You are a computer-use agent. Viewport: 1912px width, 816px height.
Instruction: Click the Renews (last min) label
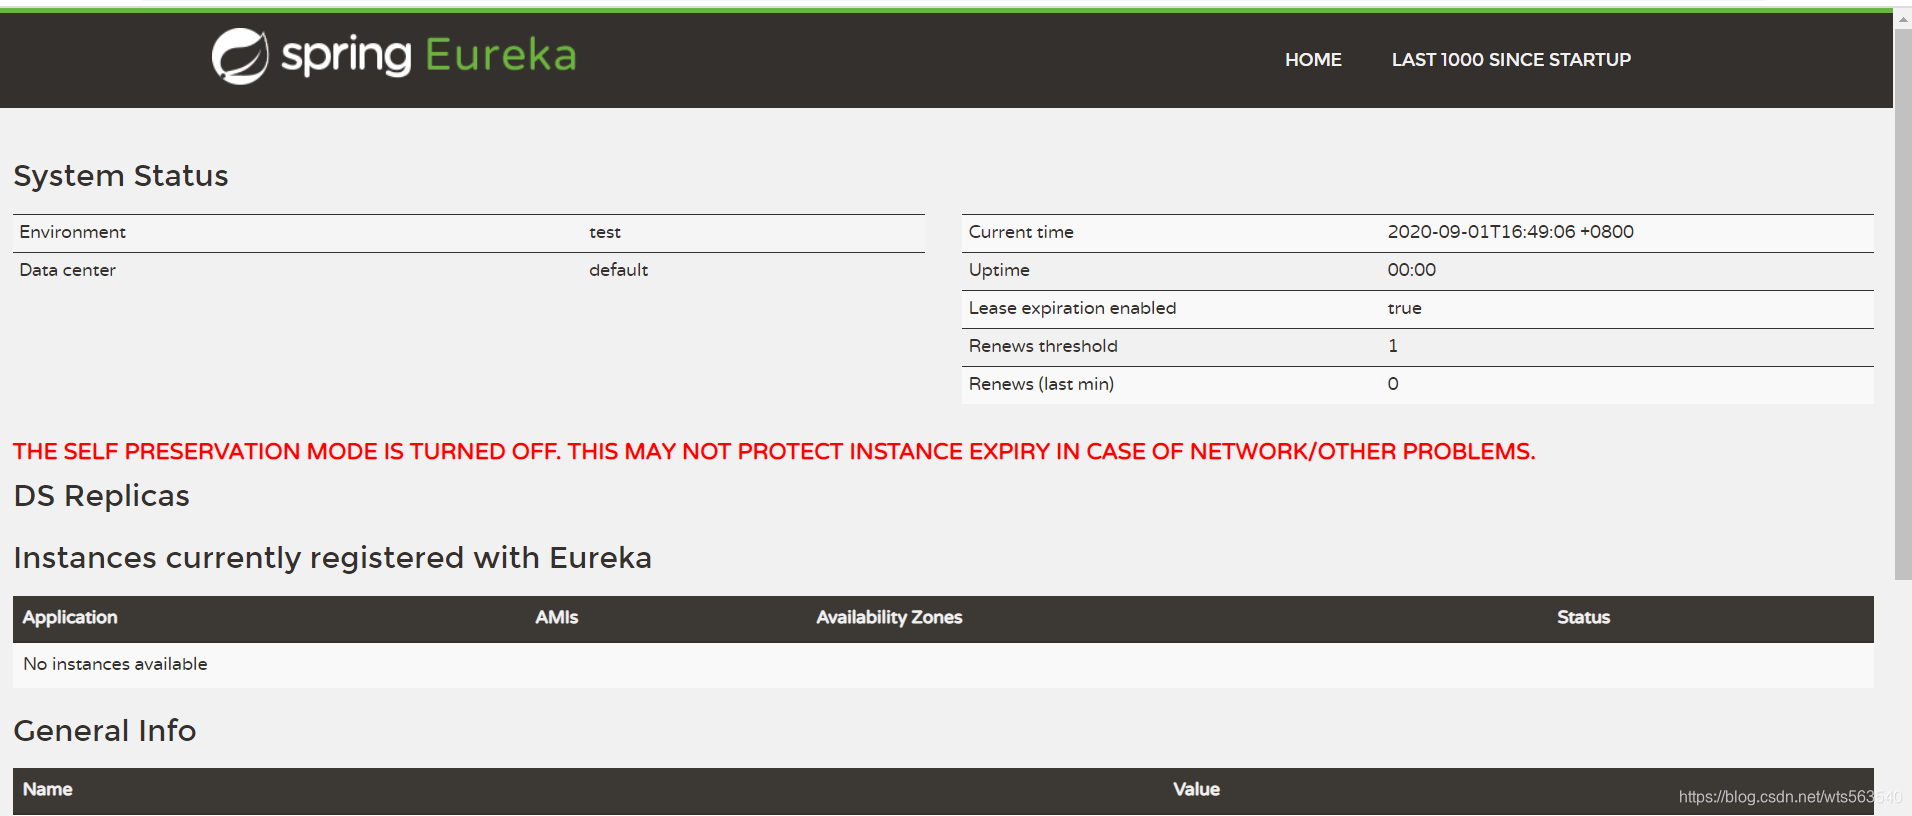click(1041, 384)
